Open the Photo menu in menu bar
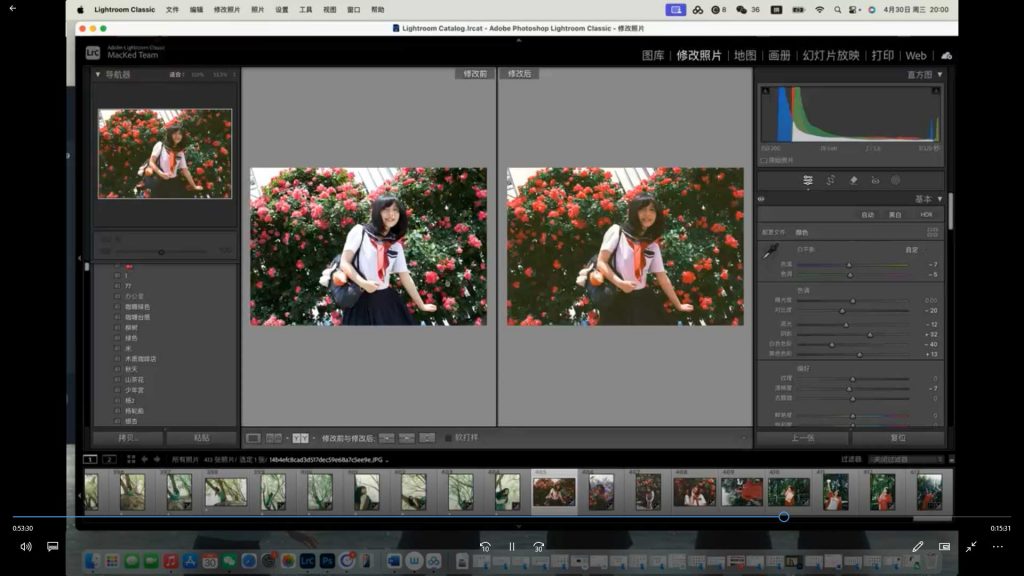The width and height of the screenshot is (1024, 576). point(258,9)
